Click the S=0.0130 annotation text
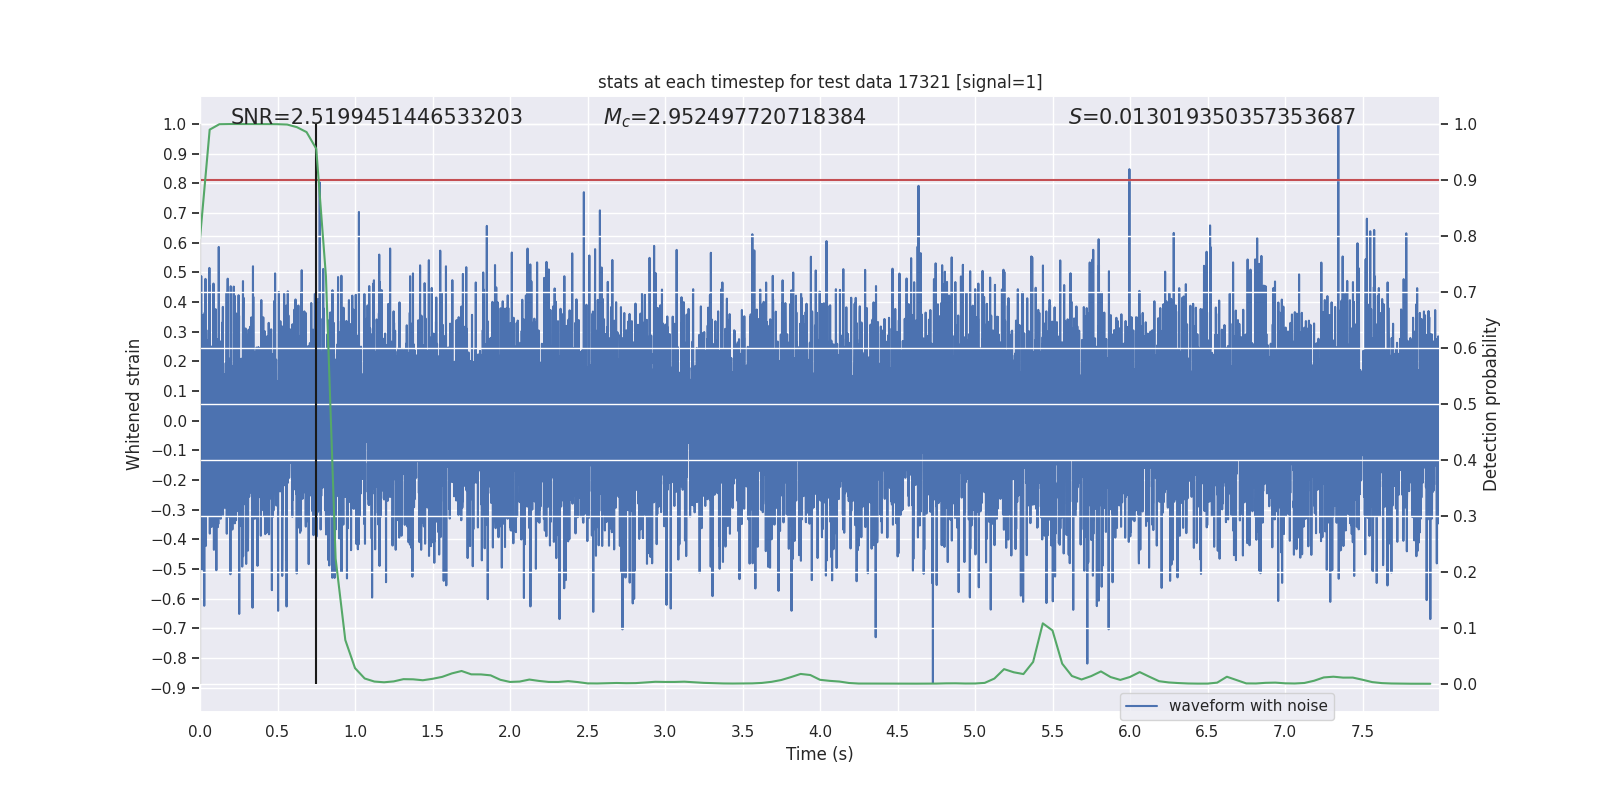 tap(1211, 117)
